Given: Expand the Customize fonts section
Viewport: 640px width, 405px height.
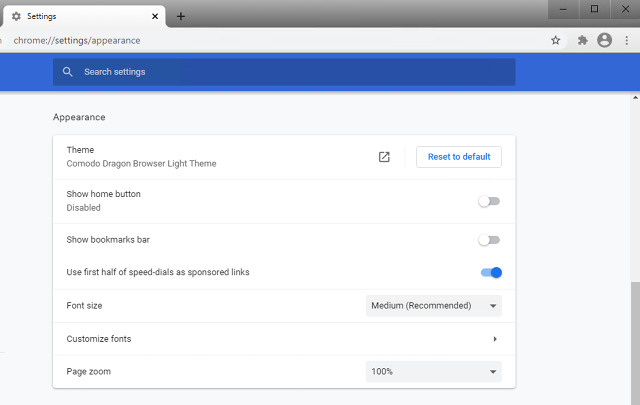Looking at the screenshot, I should (x=284, y=339).
